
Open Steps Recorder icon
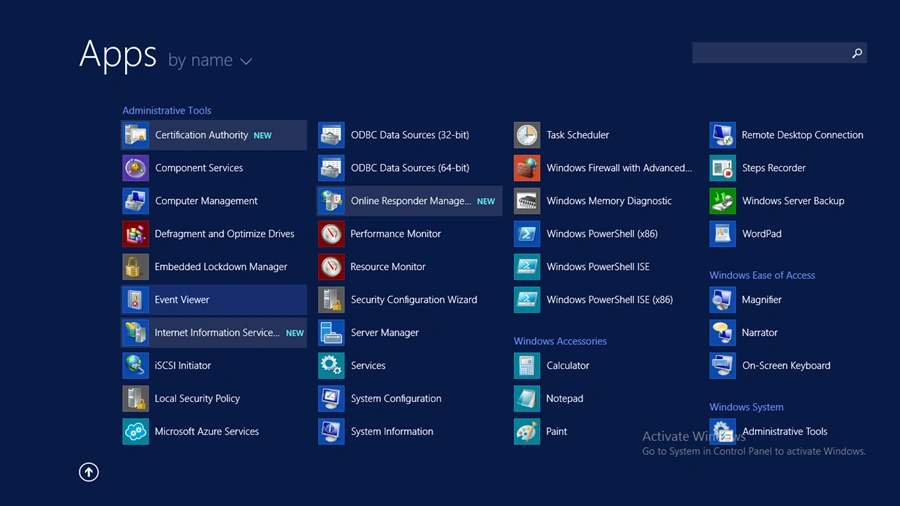click(x=723, y=168)
